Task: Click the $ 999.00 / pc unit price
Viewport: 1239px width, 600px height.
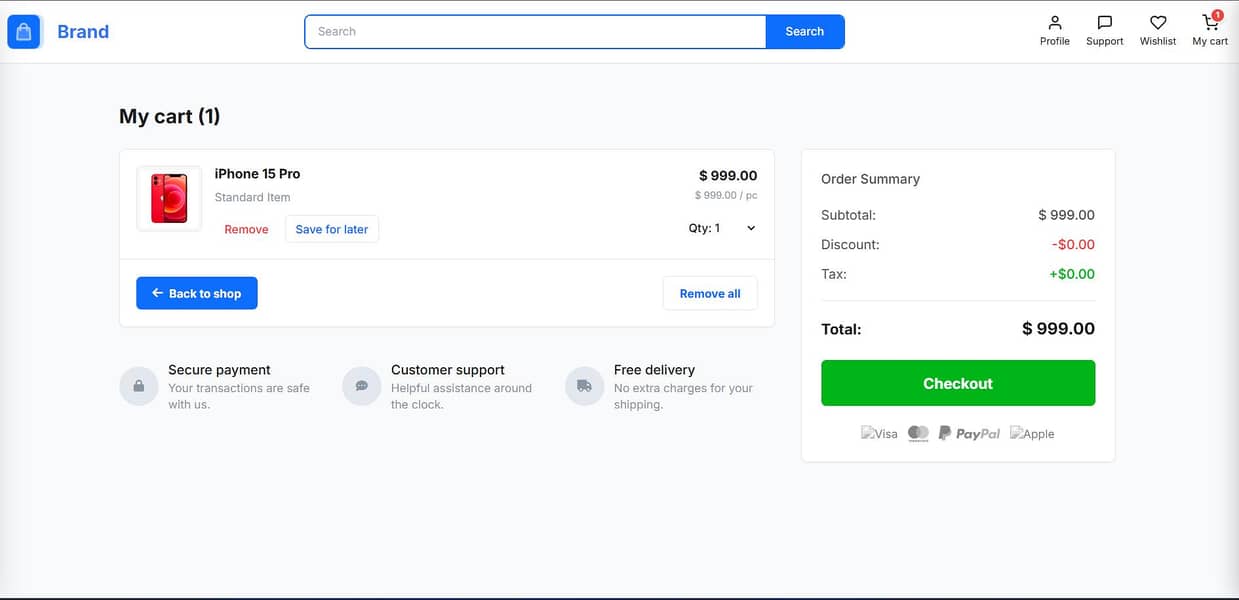Action: pyautogui.click(x=726, y=196)
